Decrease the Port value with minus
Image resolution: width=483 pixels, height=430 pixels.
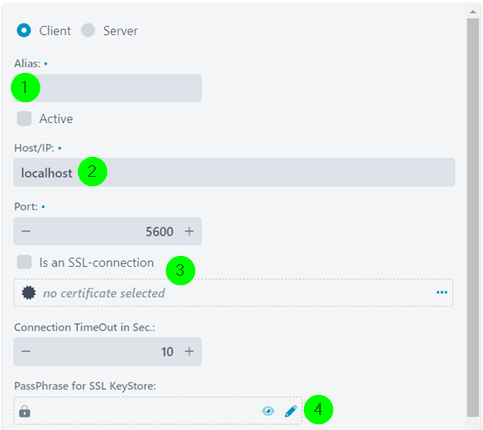click(x=26, y=231)
